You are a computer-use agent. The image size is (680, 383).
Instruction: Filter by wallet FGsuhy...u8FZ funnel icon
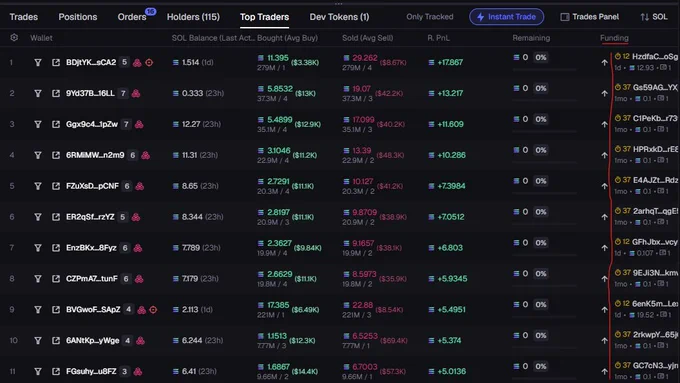38,371
